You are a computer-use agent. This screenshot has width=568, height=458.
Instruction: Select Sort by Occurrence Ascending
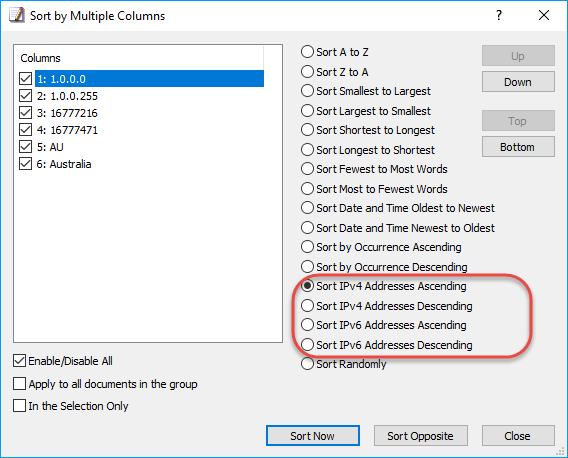pos(307,247)
